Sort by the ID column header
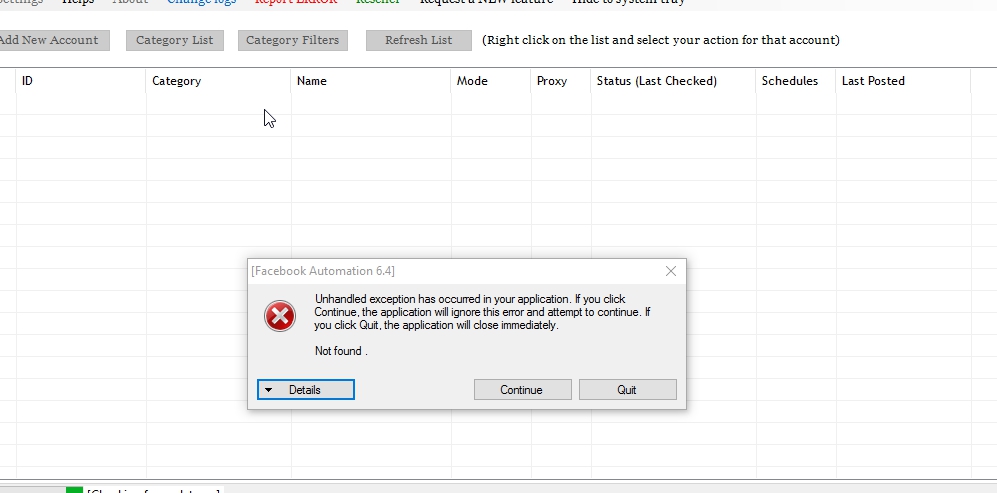This screenshot has height=493, width=997. (x=81, y=81)
